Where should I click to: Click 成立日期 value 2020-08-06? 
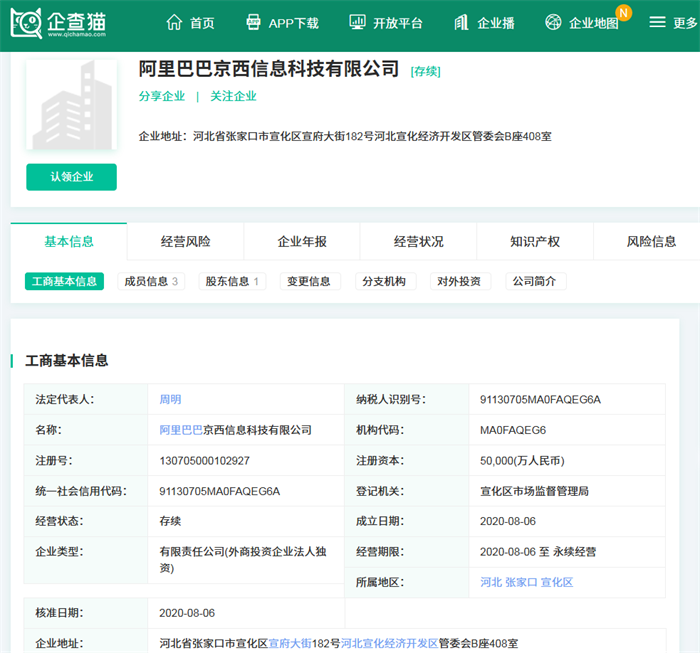click(508, 521)
